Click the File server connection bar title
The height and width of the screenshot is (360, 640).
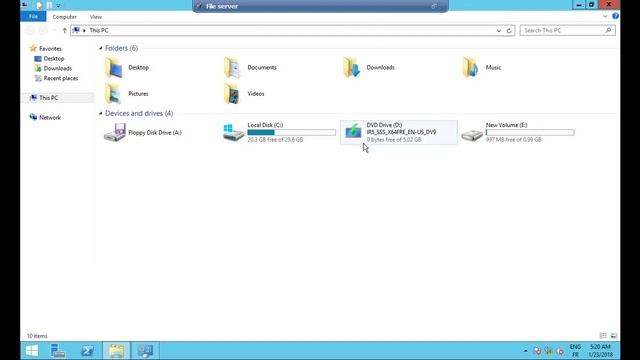(x=222, y=6)
